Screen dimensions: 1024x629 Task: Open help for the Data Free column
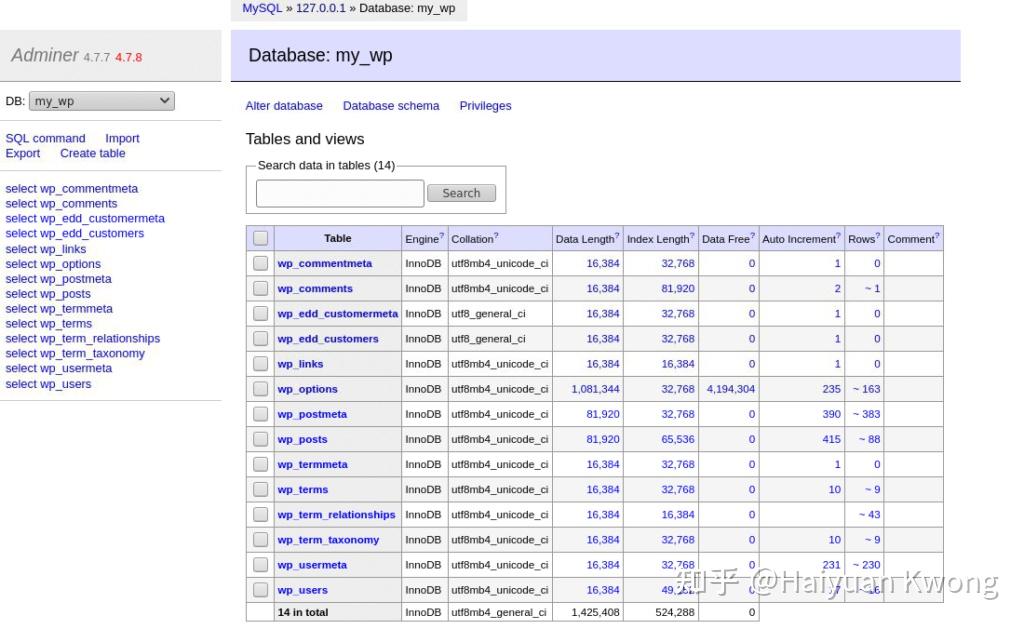(x=752, y=234)
